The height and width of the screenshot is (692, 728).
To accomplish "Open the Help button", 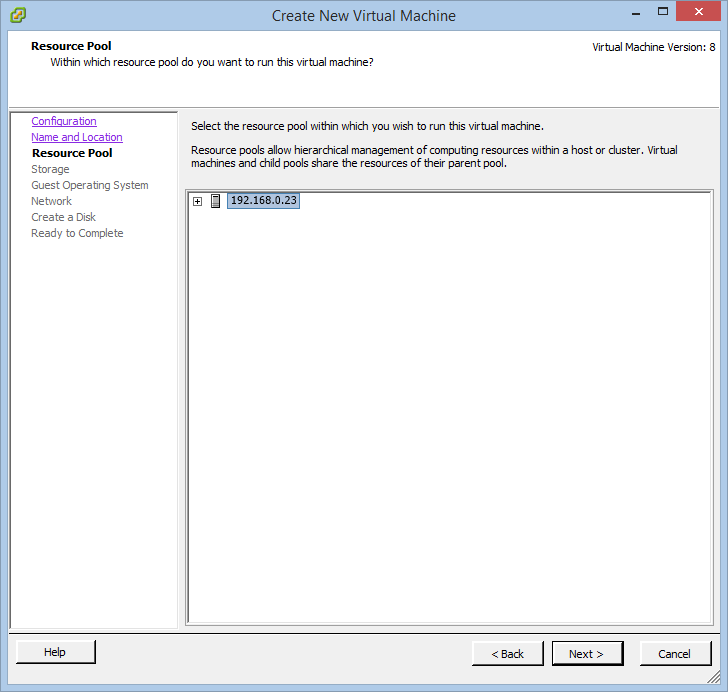I will 56,652.
